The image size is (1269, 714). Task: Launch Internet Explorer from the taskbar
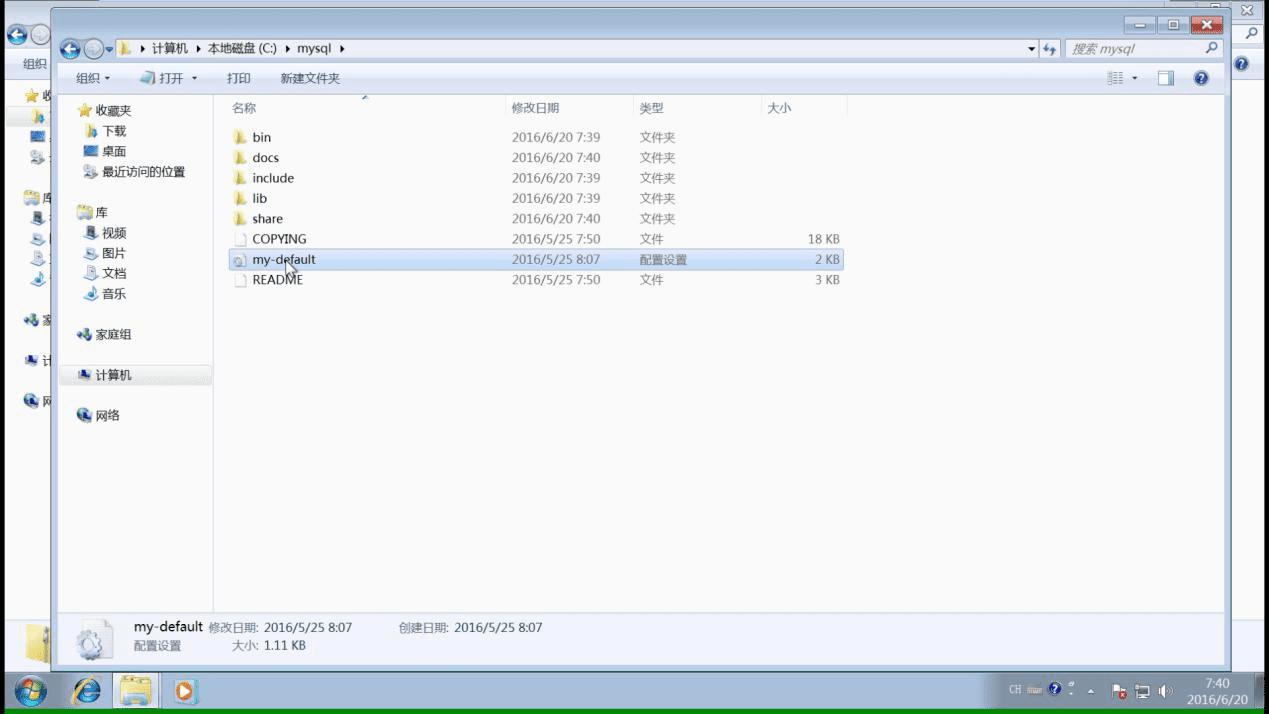pos(85,690)
